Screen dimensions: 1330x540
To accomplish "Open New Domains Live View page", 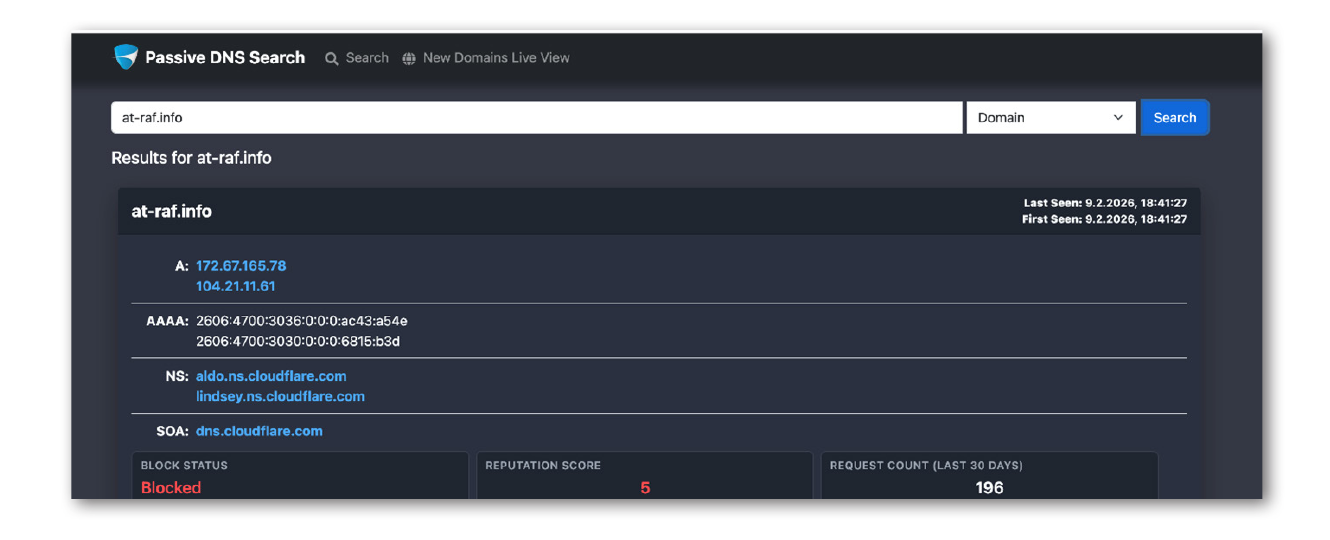I will (495, 58).
